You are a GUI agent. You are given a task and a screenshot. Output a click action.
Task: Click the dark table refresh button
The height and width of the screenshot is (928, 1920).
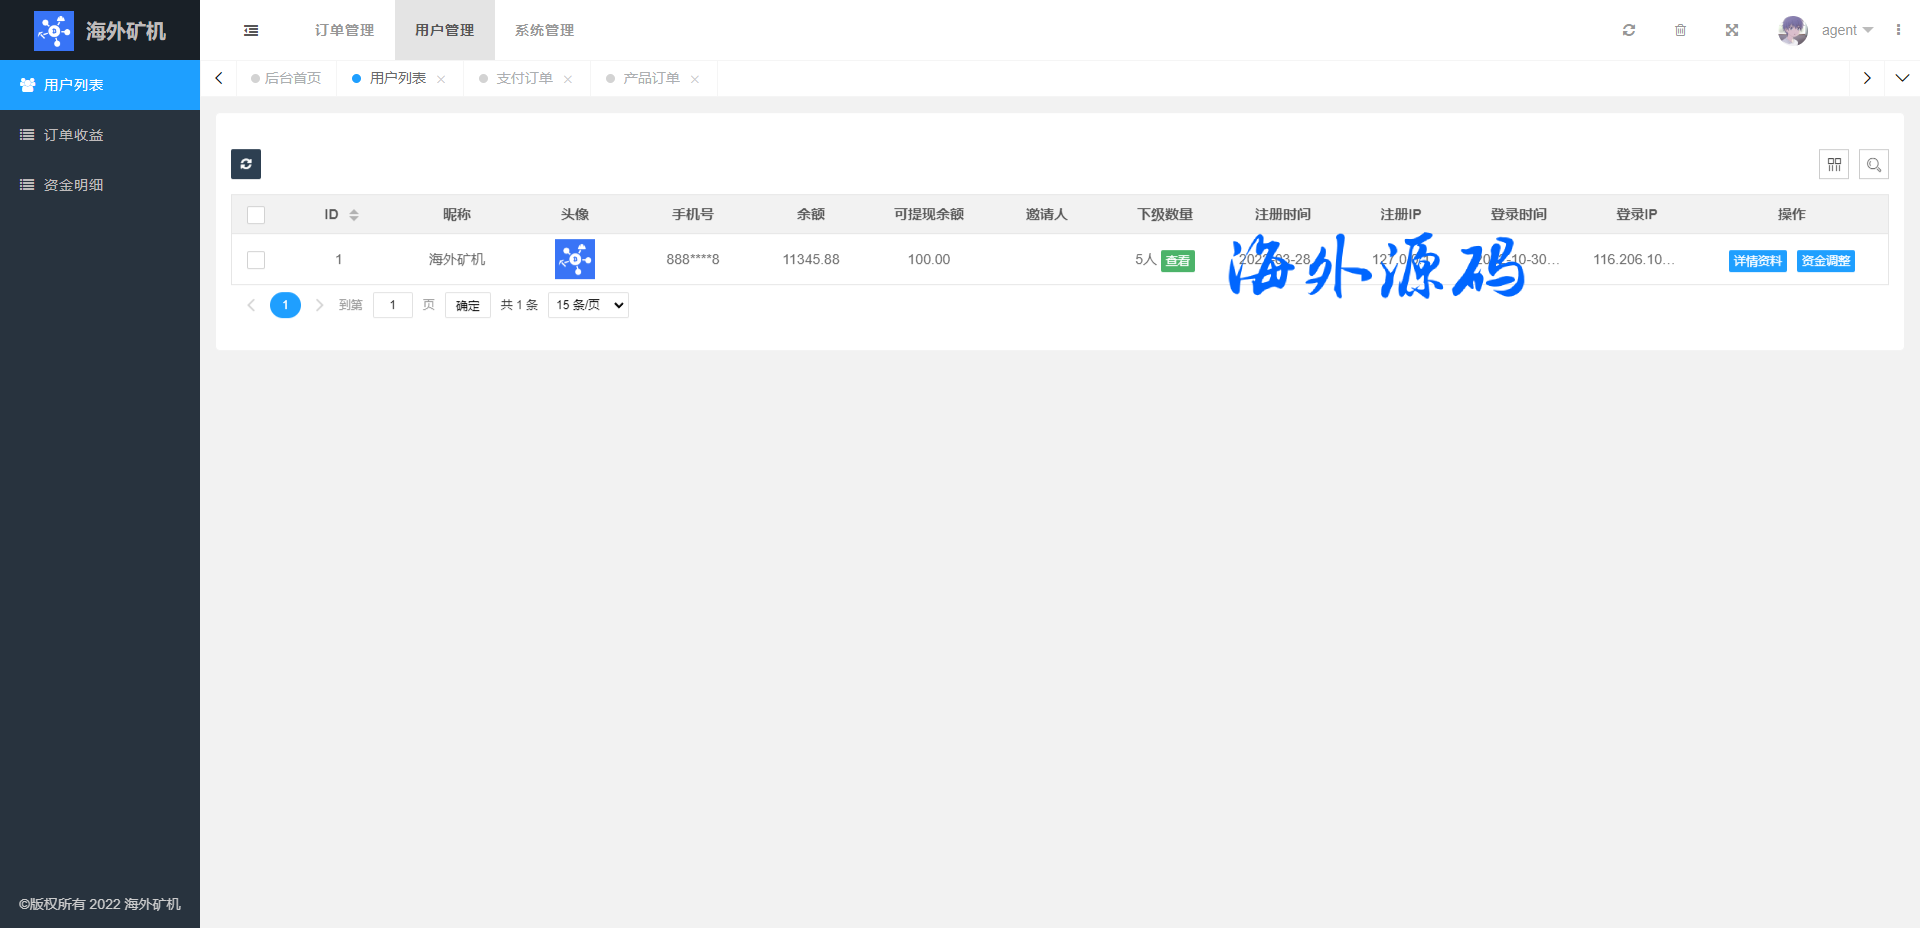[246, 164]
